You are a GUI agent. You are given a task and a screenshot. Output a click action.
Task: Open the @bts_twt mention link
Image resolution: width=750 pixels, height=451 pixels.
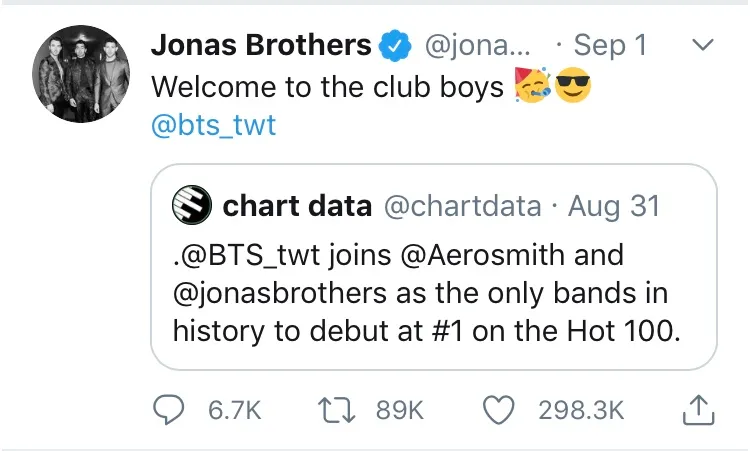[x=213, y=128]
